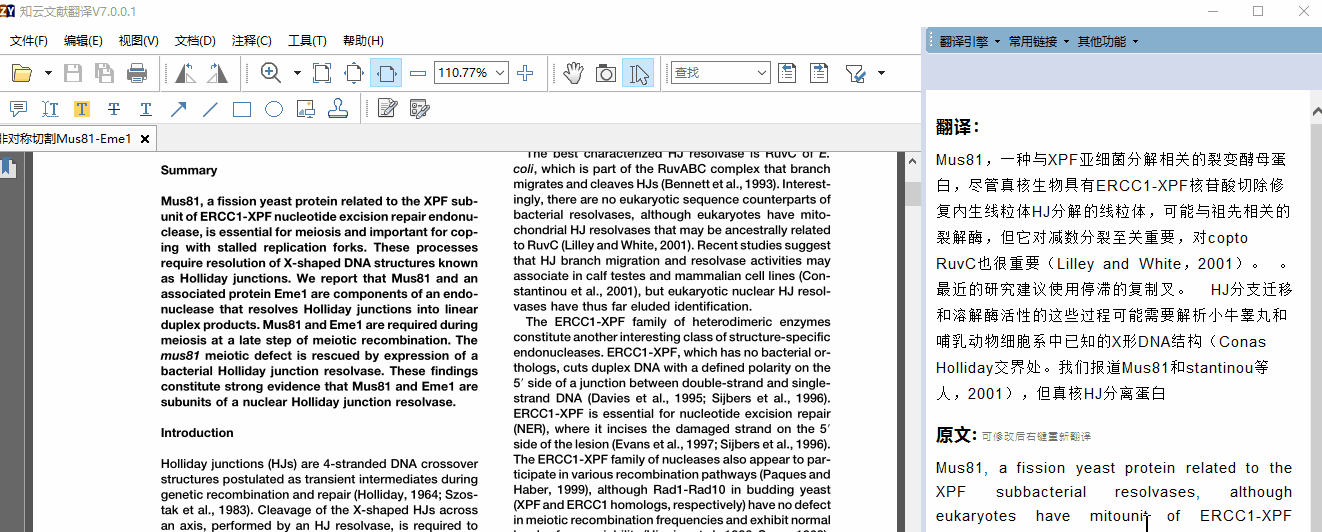Viewport: 1322px width, 532px height.
Task: Click the save document icon
Action: 73,73
